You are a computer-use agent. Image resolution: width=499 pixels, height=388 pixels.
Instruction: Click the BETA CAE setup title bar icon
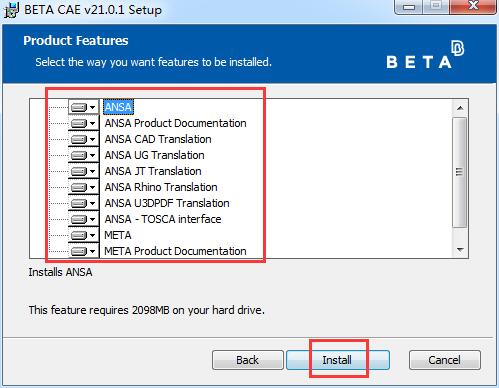click(x=11, y=9)
